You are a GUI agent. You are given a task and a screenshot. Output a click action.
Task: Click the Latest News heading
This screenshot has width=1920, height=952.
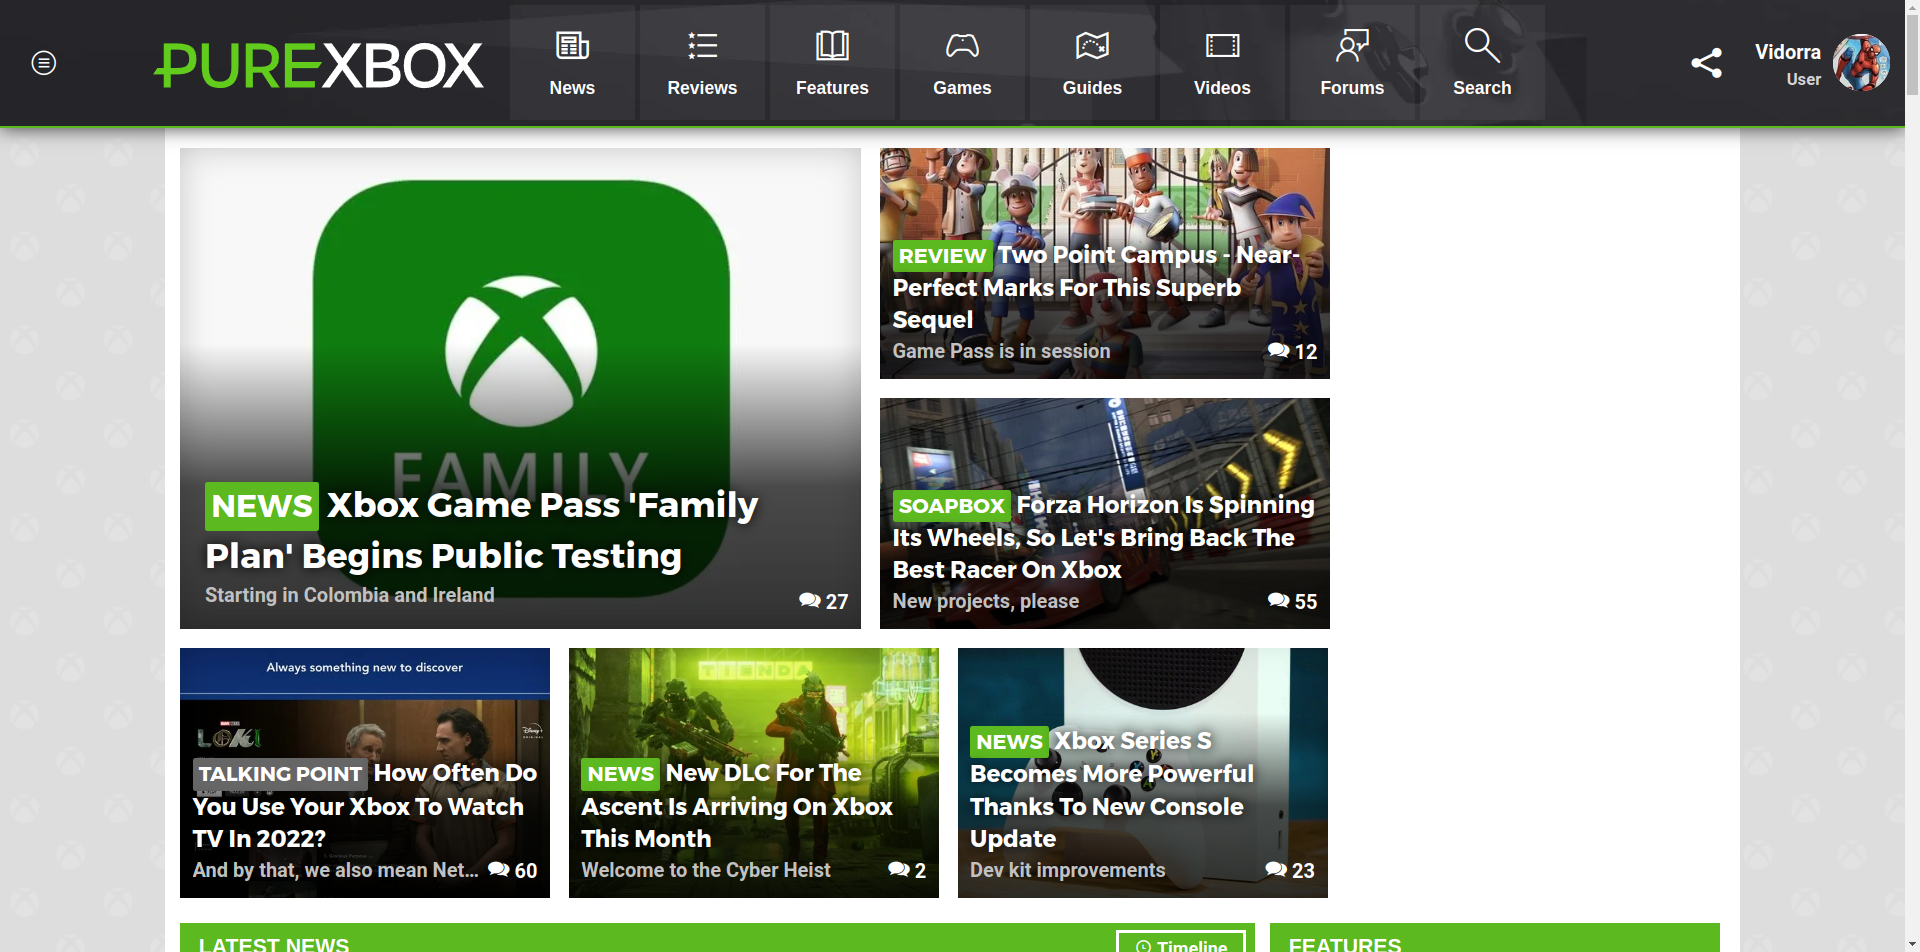pos(273,944)
